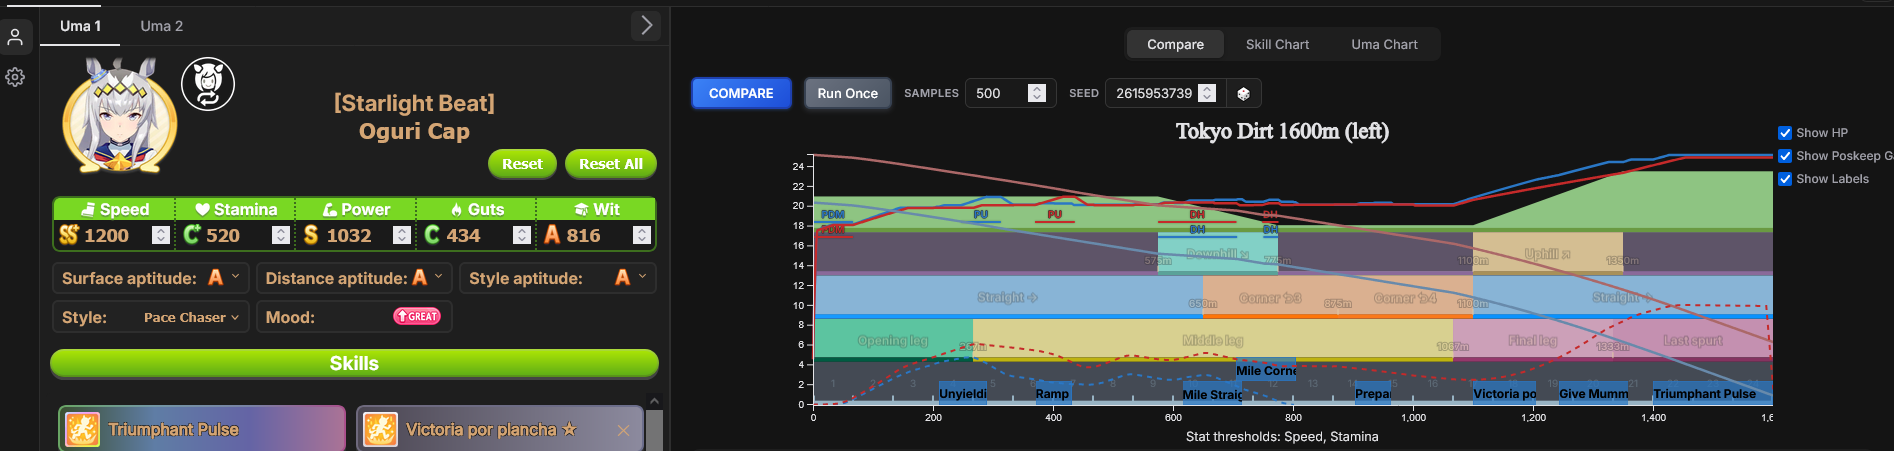Open the Uma Chart tab
This screenshot has width=1894, height=451.
point(1384,44)
